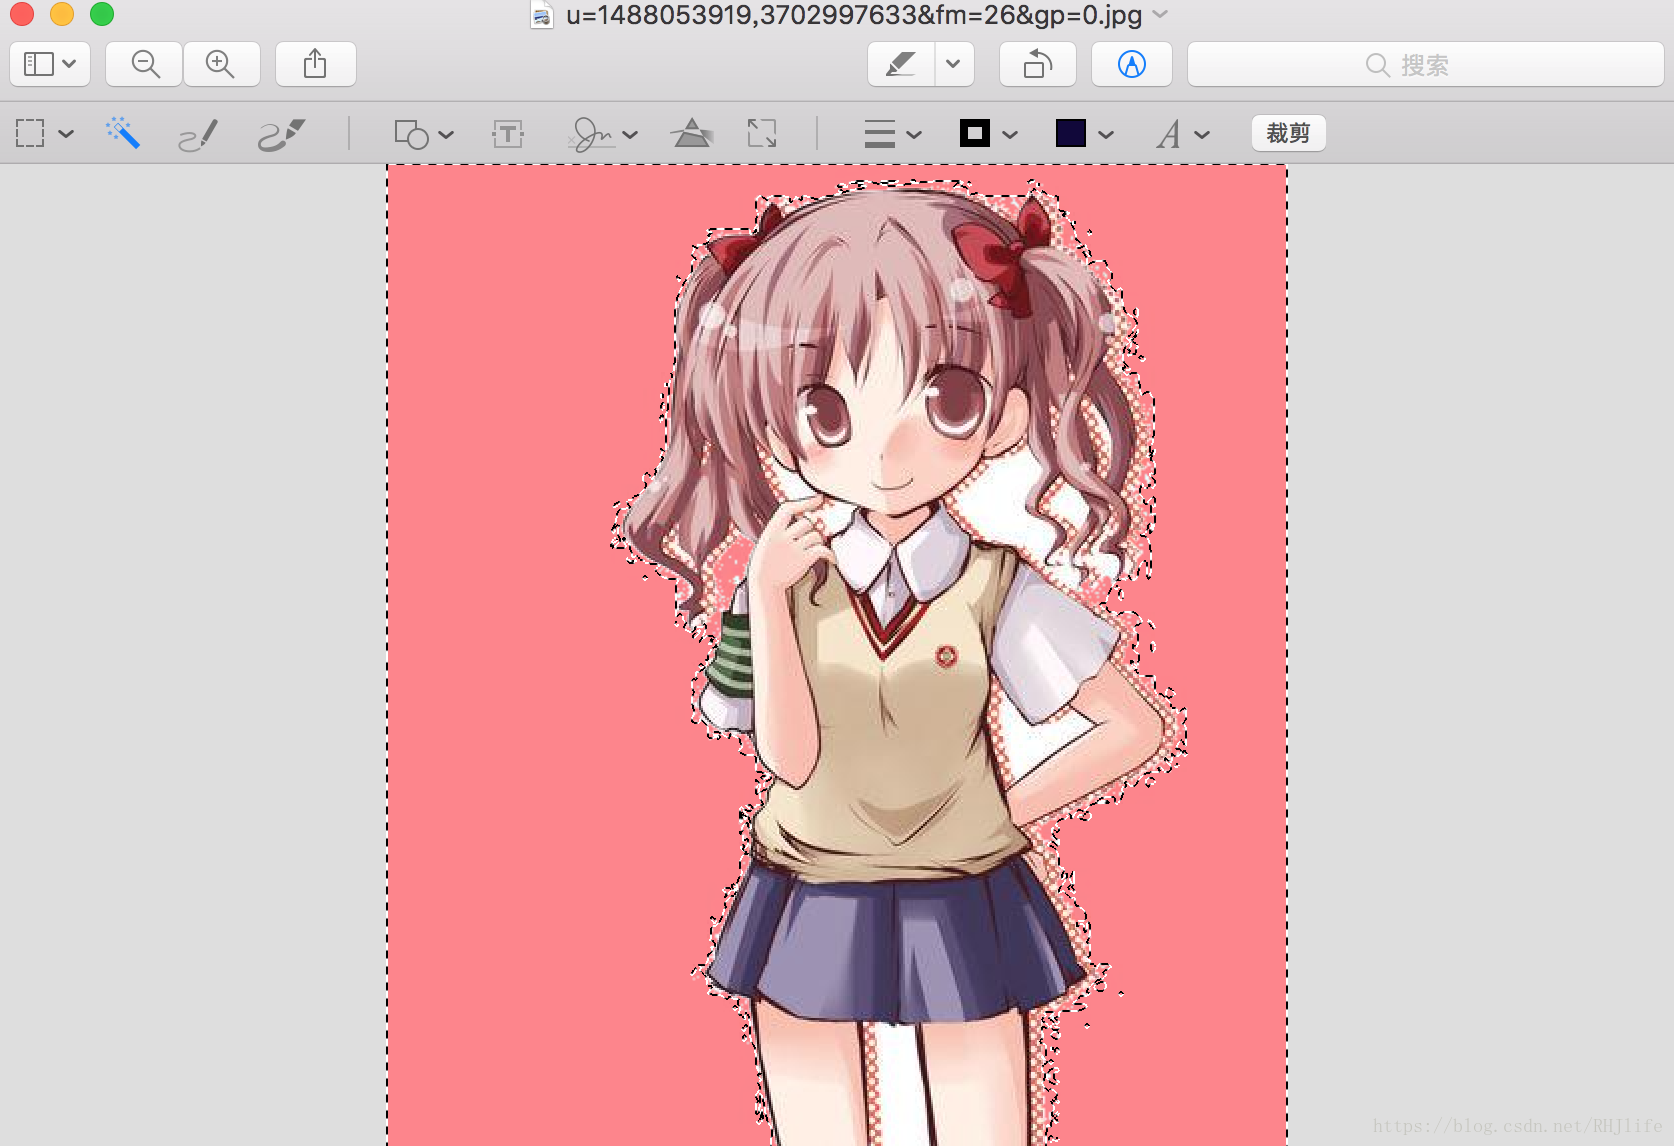
Task: Click the 裁剪 crop button
Action: point(1288,133)
